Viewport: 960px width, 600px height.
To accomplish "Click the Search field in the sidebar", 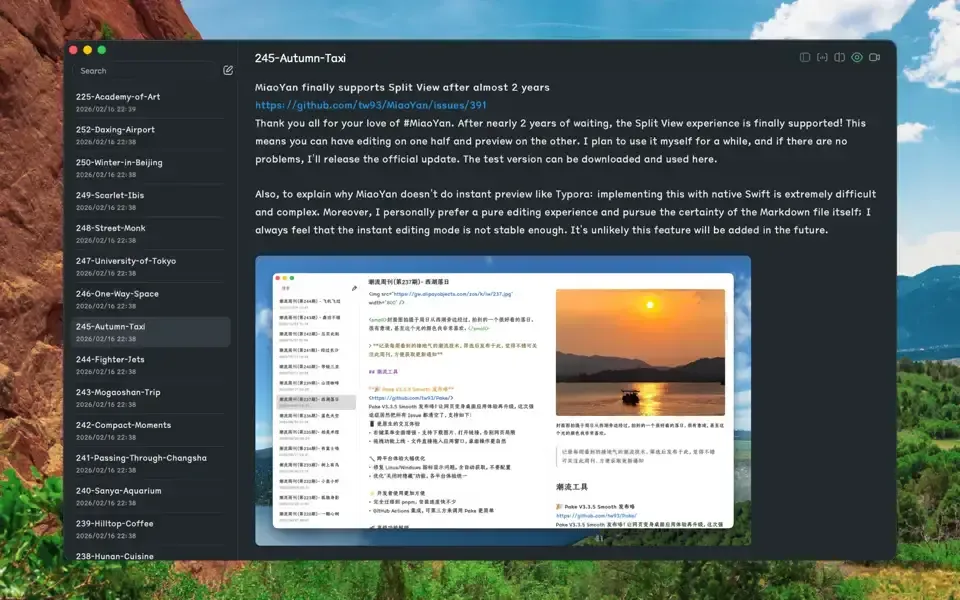I will pos(144,71).
